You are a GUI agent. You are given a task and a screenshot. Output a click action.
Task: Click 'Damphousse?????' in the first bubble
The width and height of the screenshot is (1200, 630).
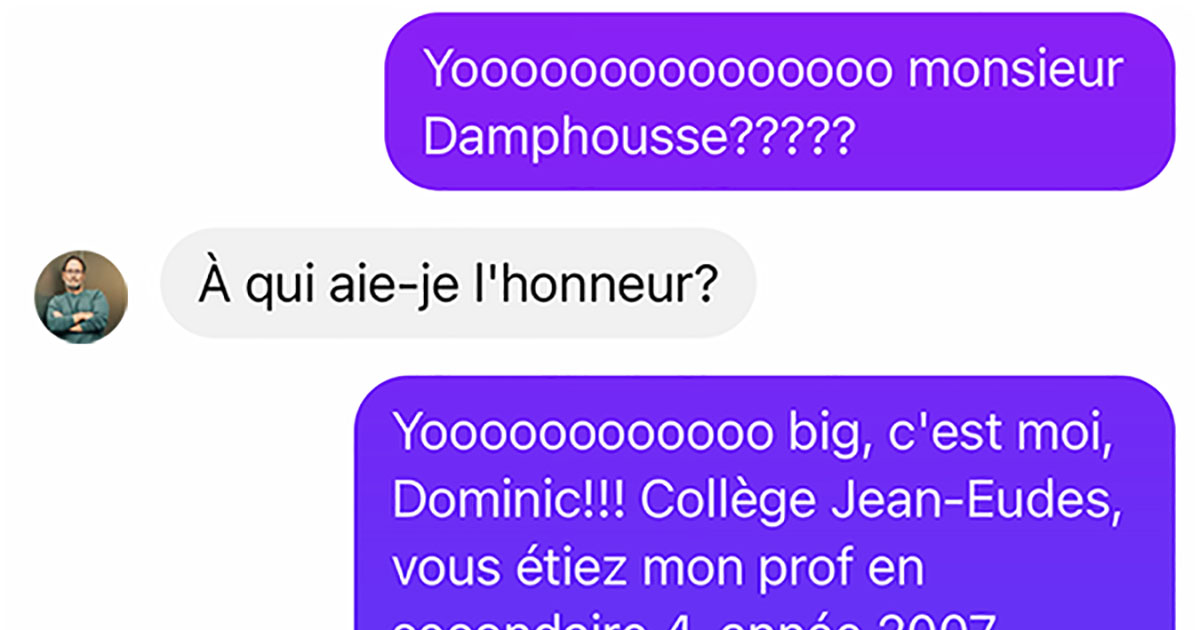point(639,138)
